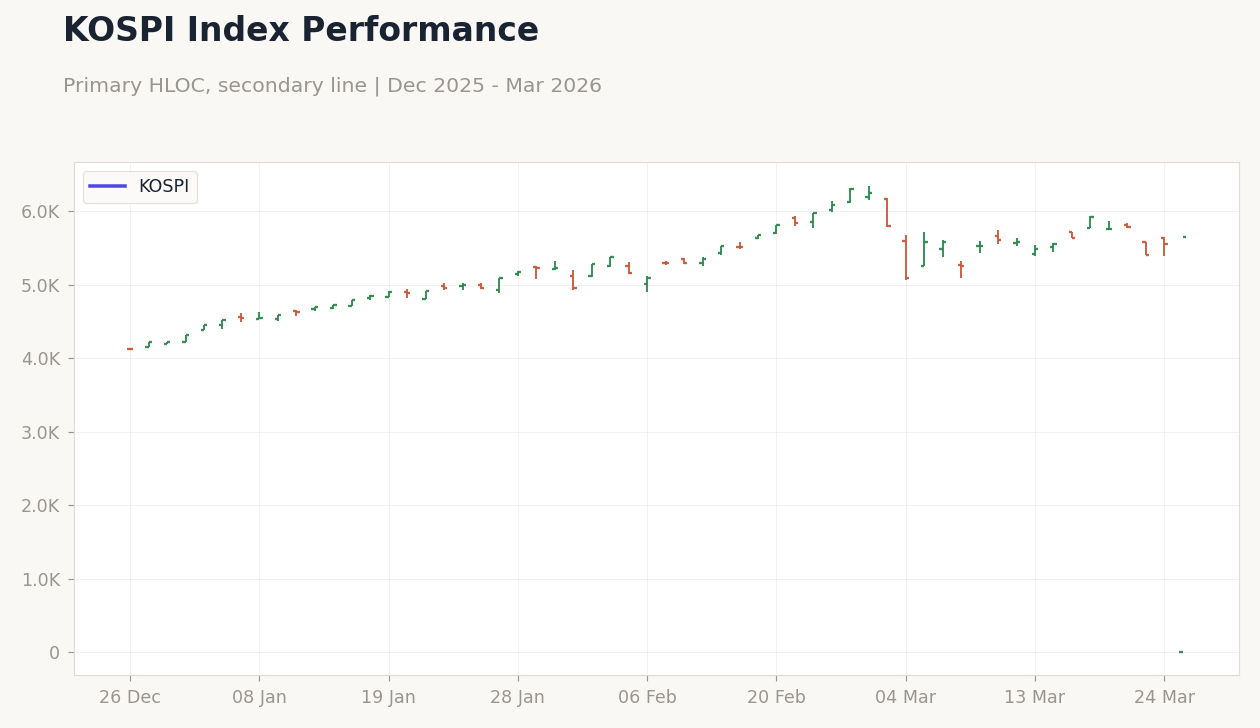Click the 28 Jan x-axis label

517,698
